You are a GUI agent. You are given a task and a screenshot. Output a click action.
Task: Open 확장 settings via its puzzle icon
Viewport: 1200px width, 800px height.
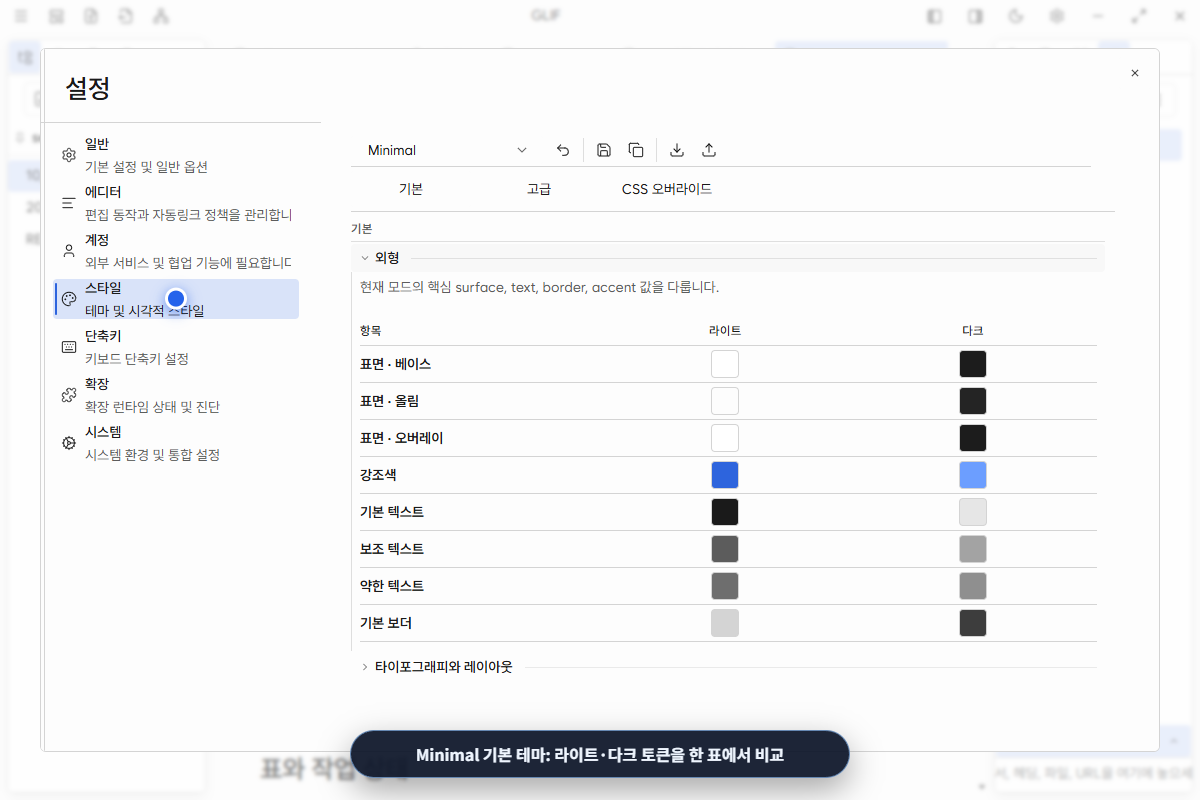[69, 395]
